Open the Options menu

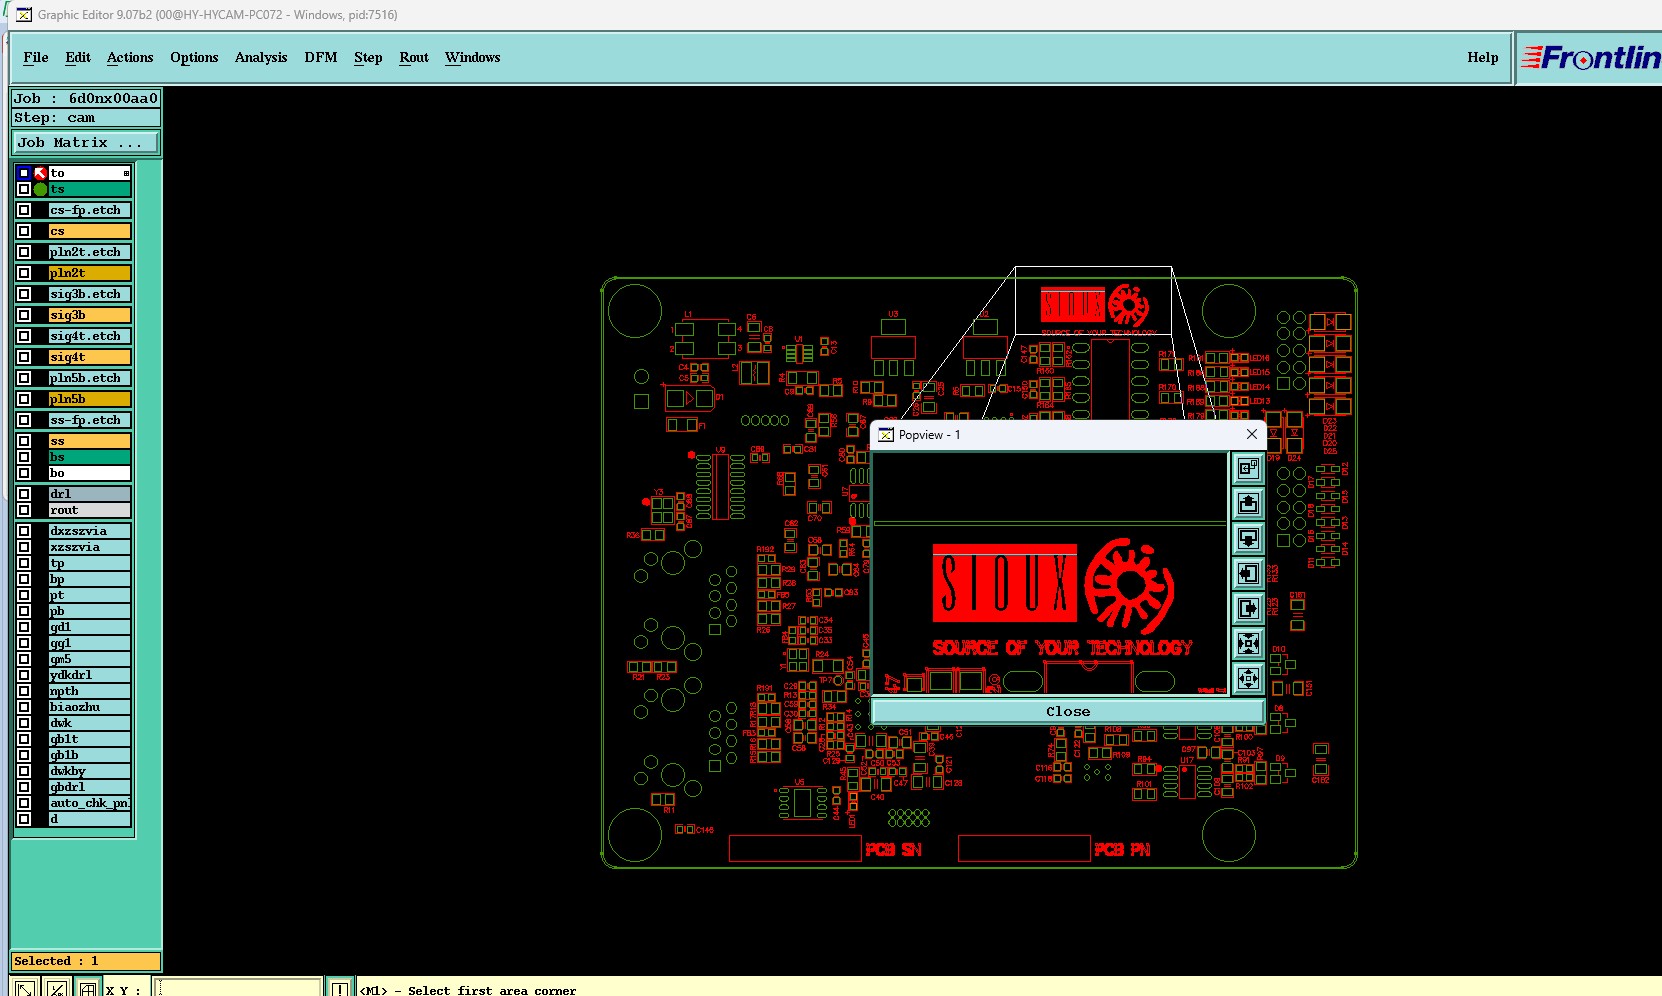click(194, 58)
